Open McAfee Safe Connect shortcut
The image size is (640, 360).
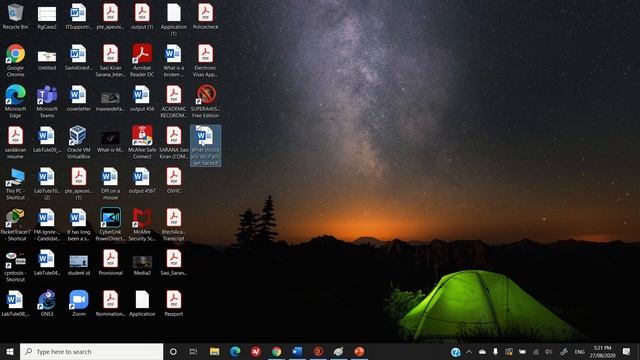pyautogui.click(x=142, y=142)
